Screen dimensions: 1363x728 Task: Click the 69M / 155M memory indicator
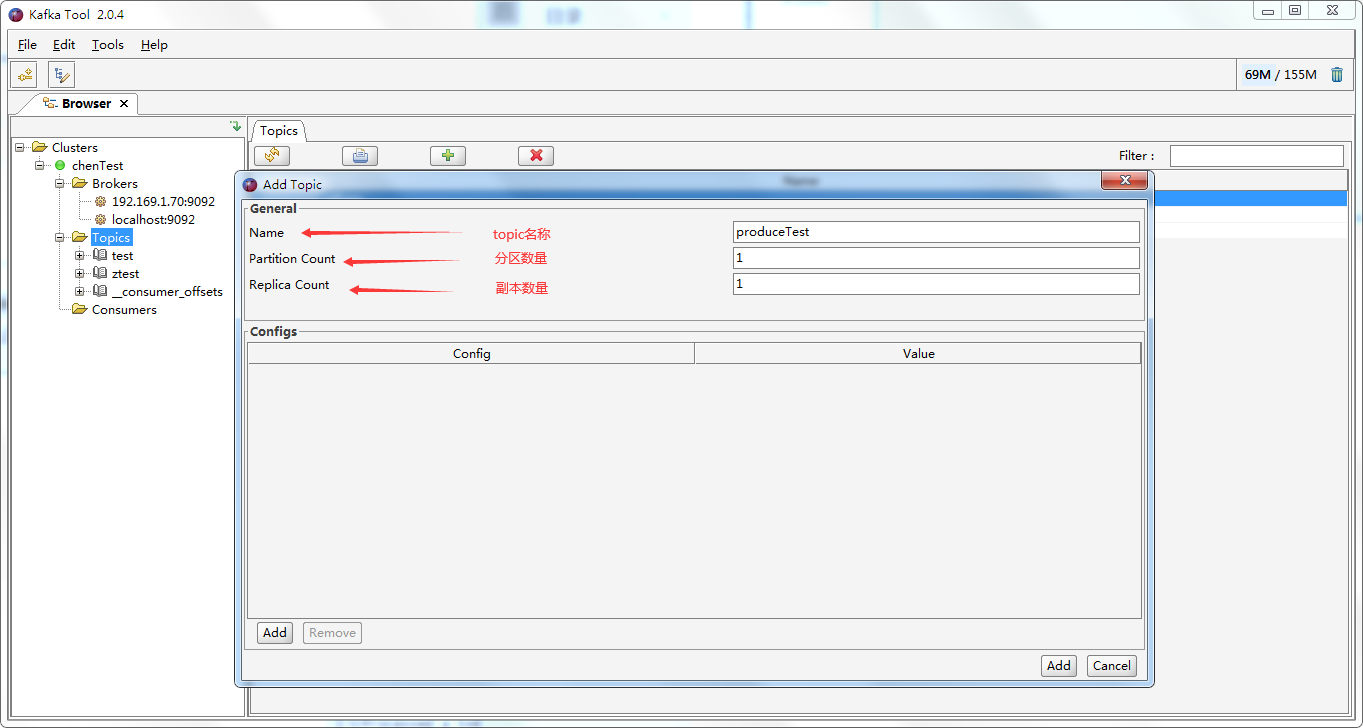(1281, 75)
